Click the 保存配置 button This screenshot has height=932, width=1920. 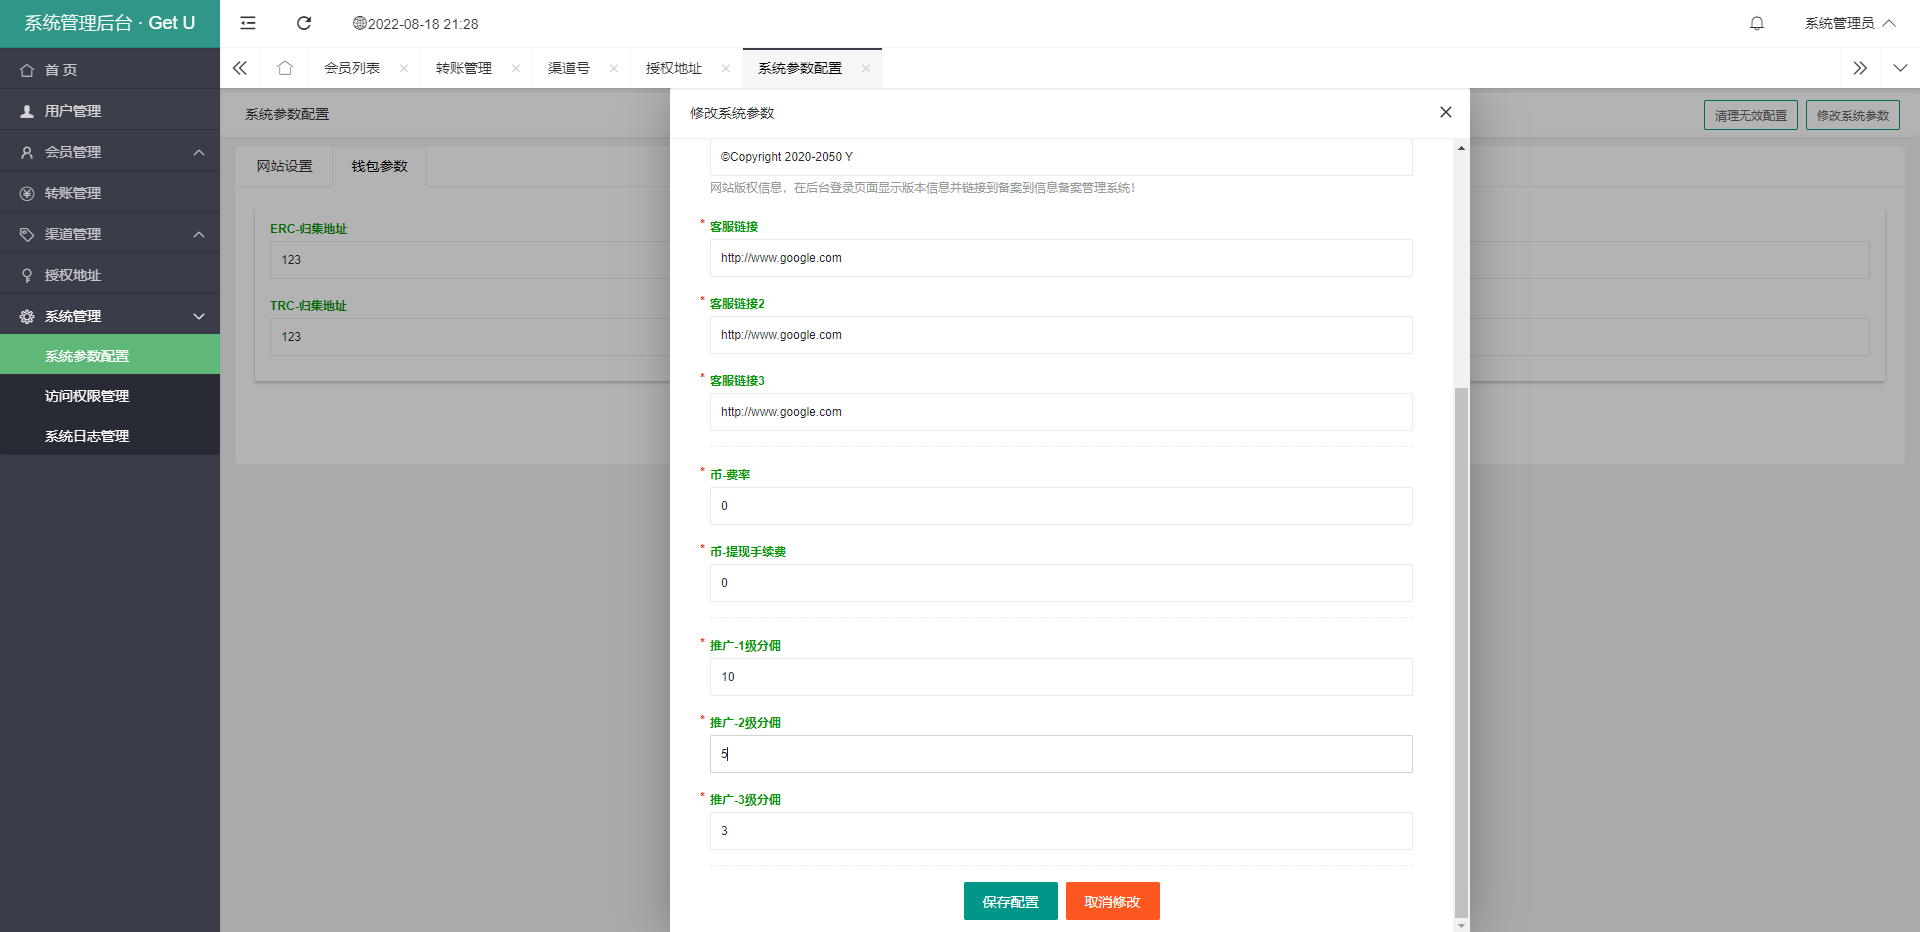[x=1010, y=901]
